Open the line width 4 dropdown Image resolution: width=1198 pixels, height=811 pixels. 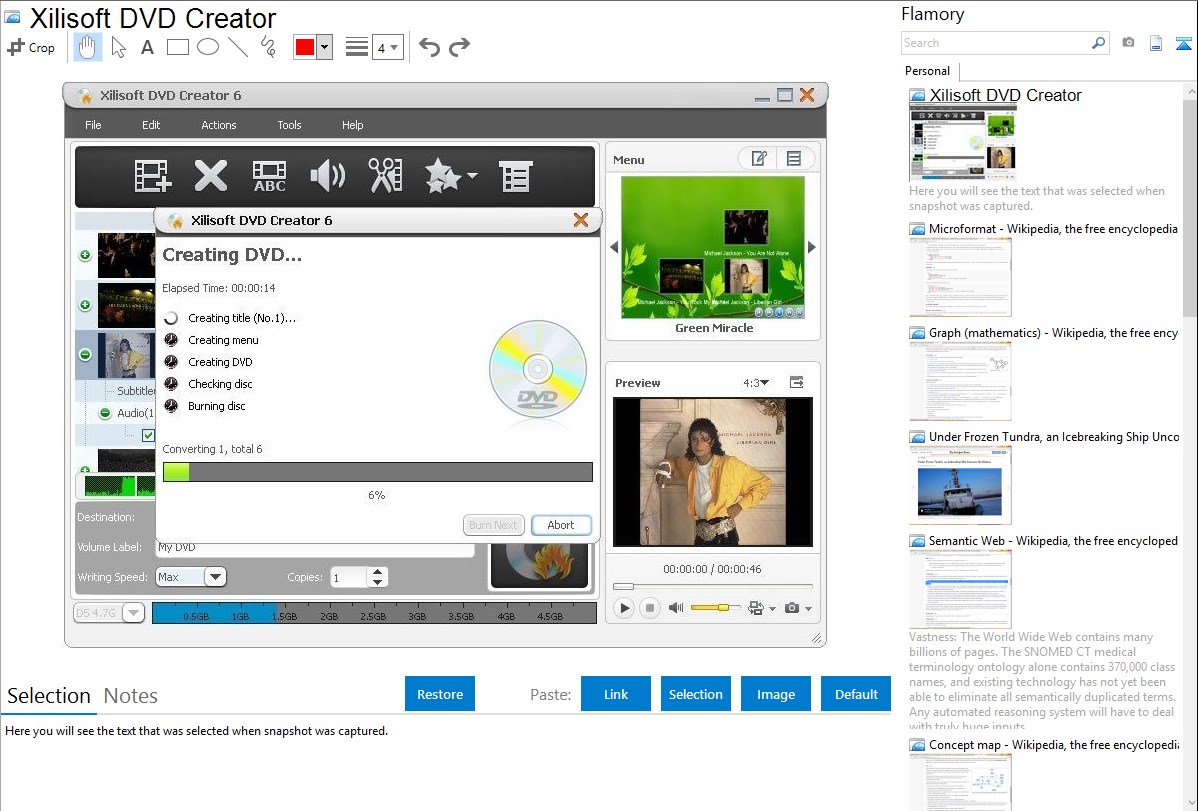(387, 48)
